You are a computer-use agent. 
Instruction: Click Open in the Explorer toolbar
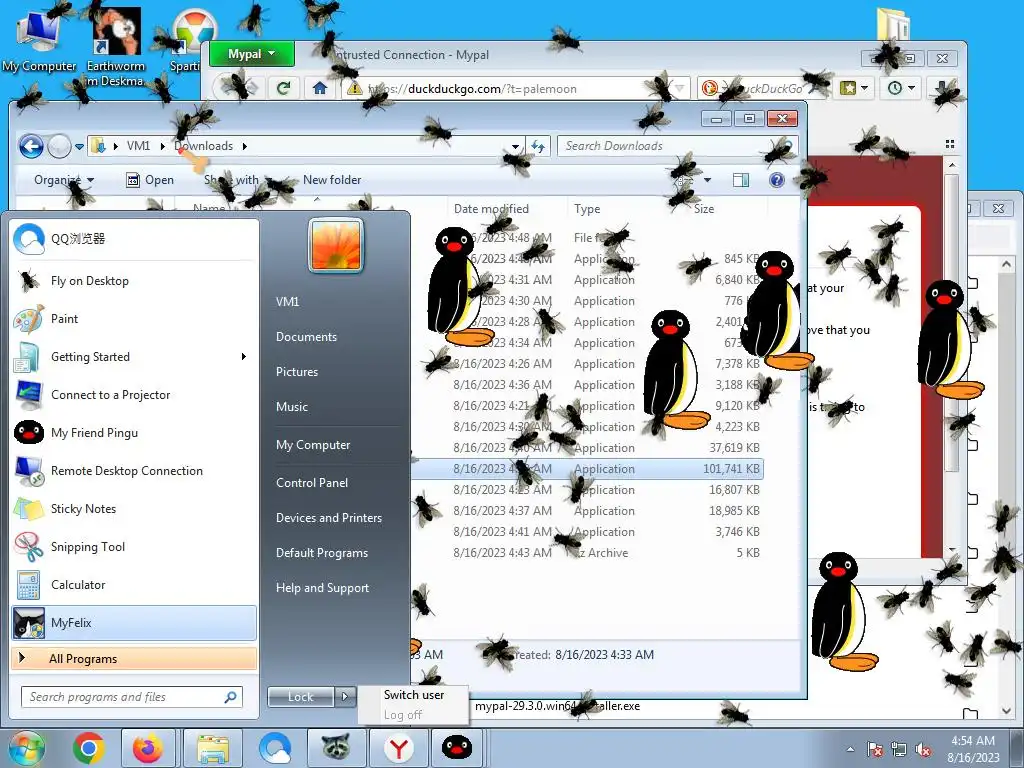tap(150, 180)
